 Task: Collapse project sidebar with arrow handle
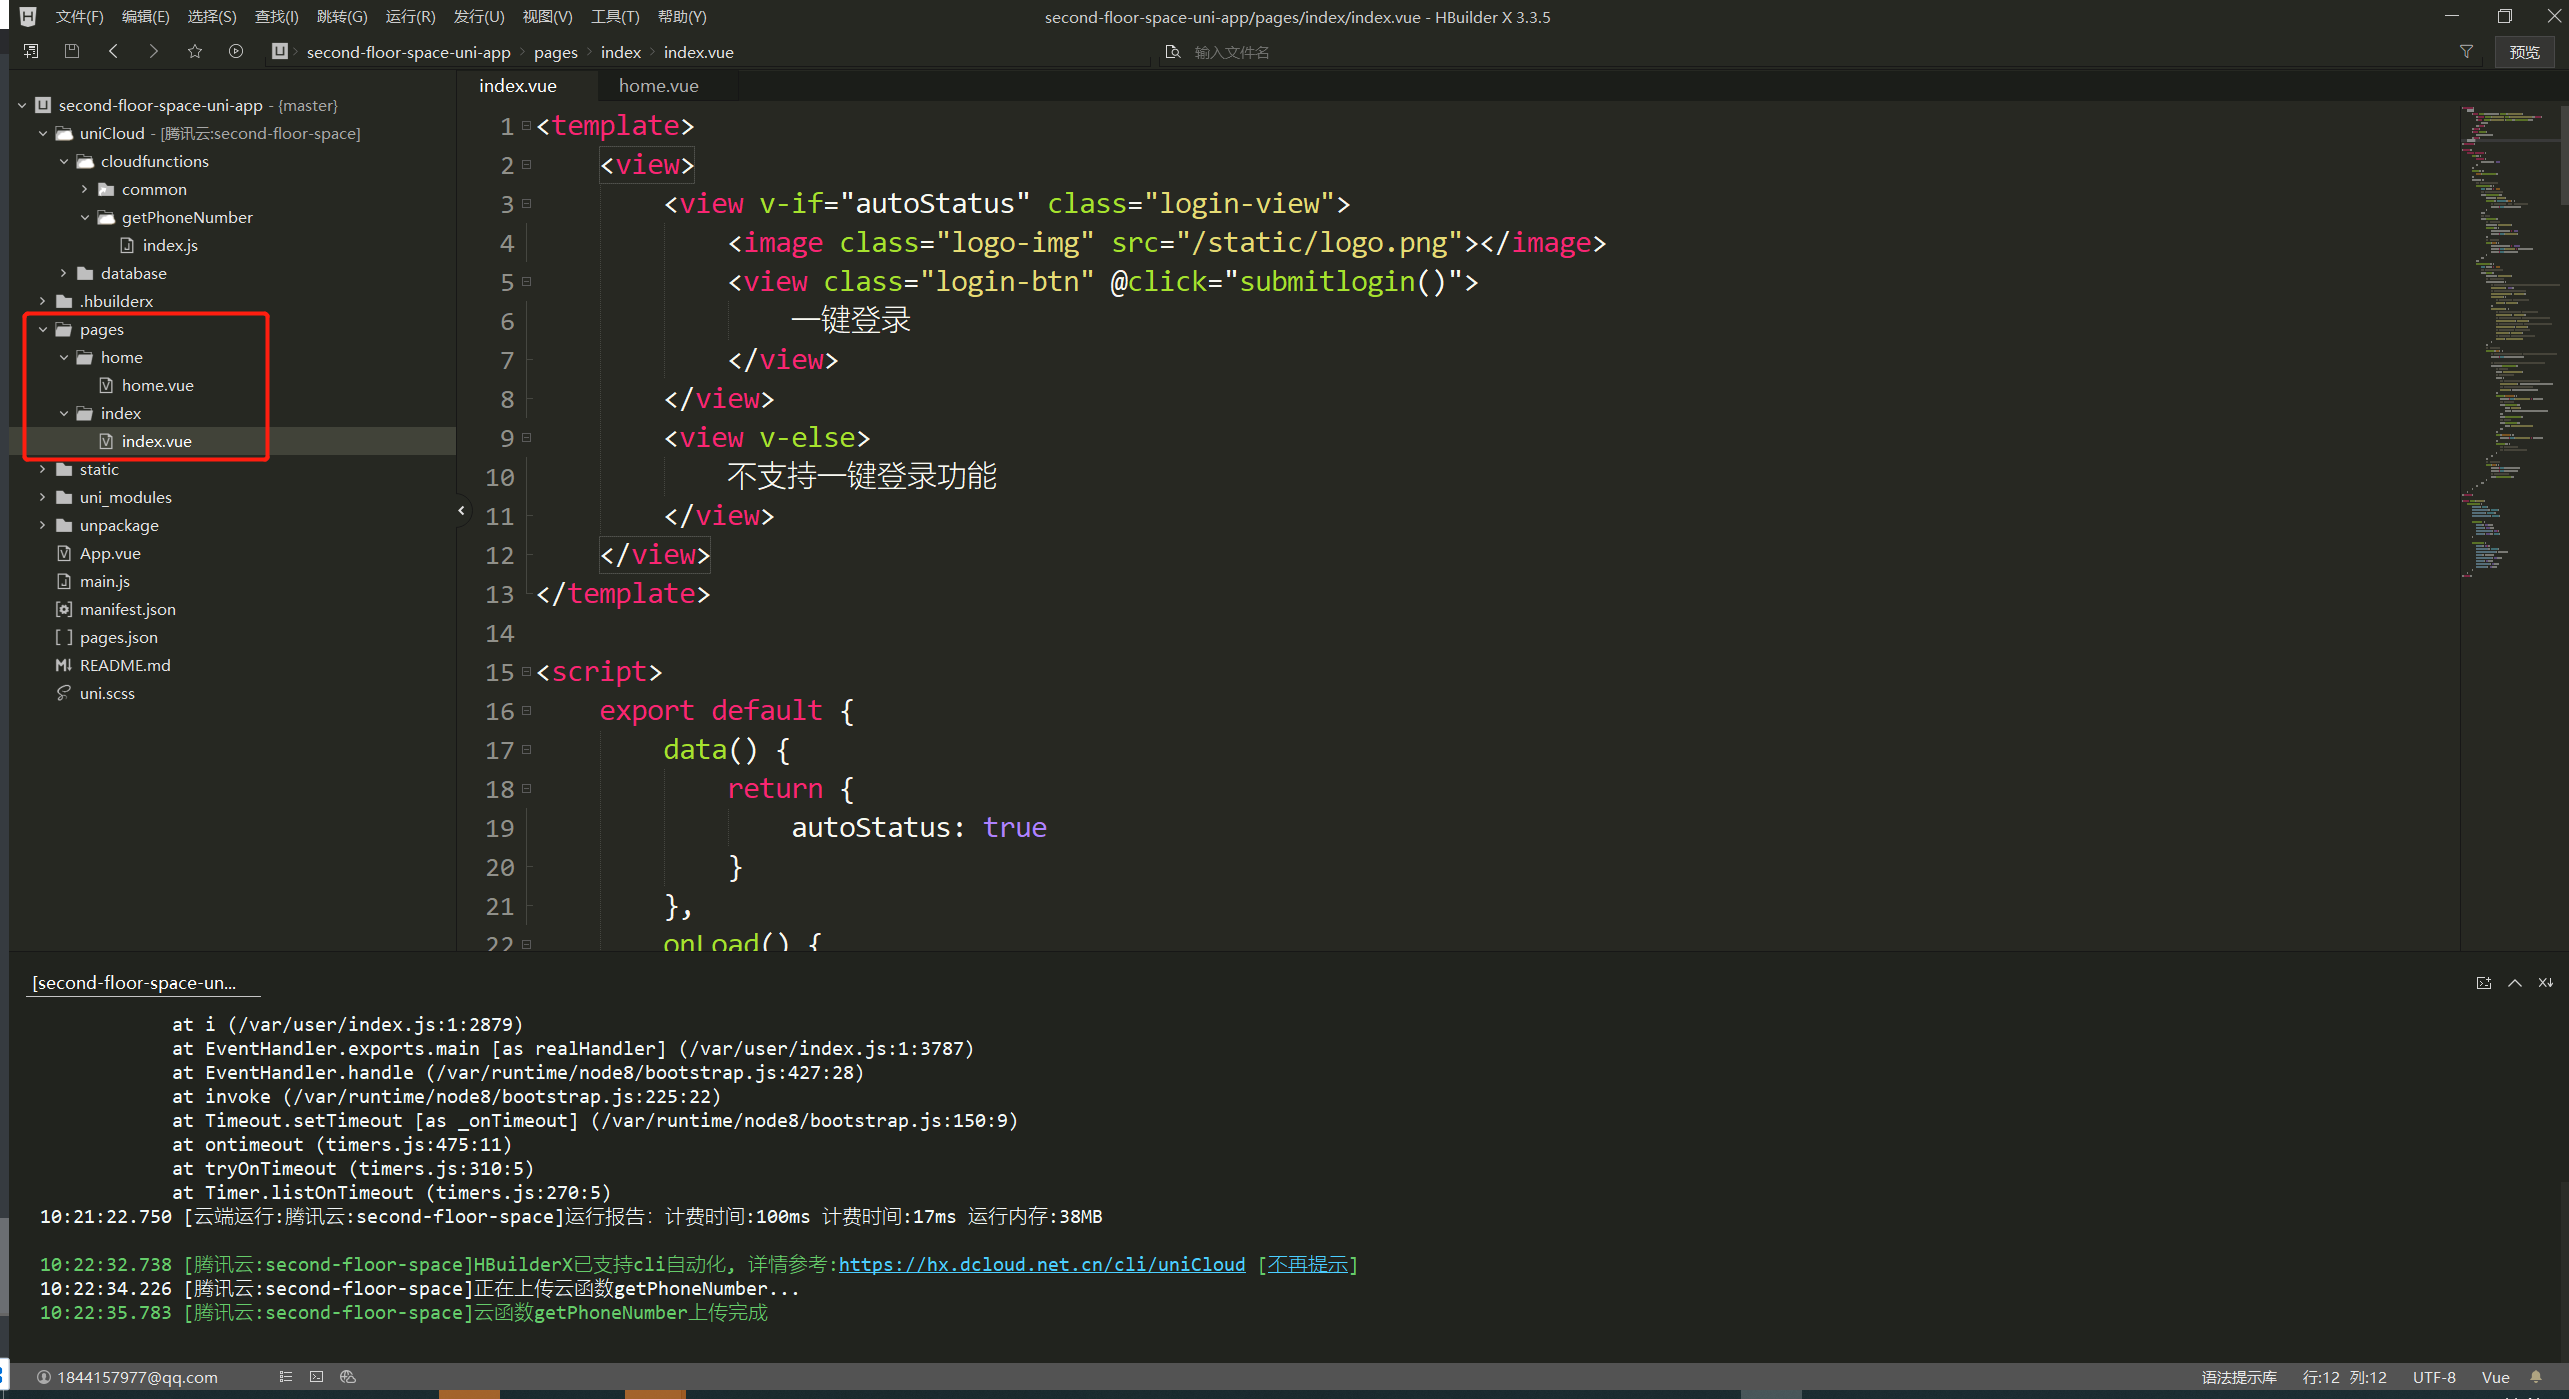pos(461,511)
